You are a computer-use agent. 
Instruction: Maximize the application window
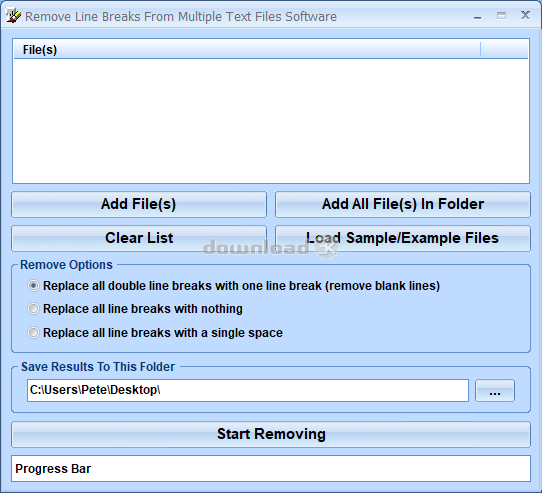coord(501,16)
